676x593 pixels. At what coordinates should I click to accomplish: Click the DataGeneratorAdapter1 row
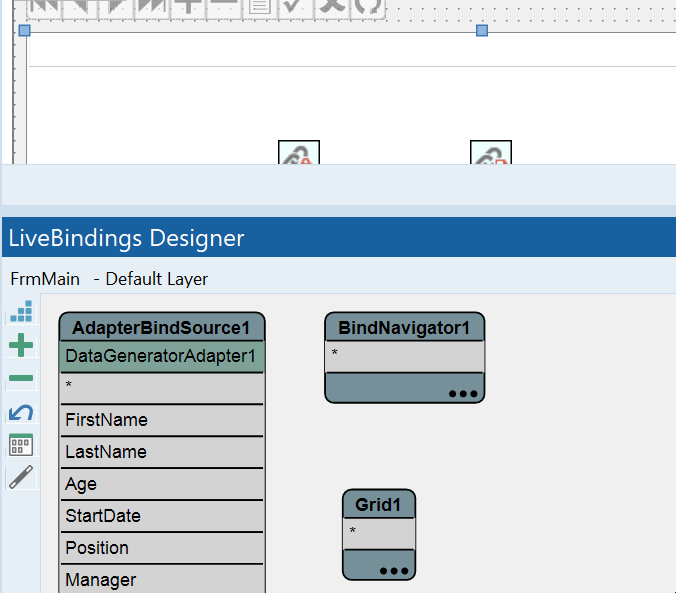162,356
